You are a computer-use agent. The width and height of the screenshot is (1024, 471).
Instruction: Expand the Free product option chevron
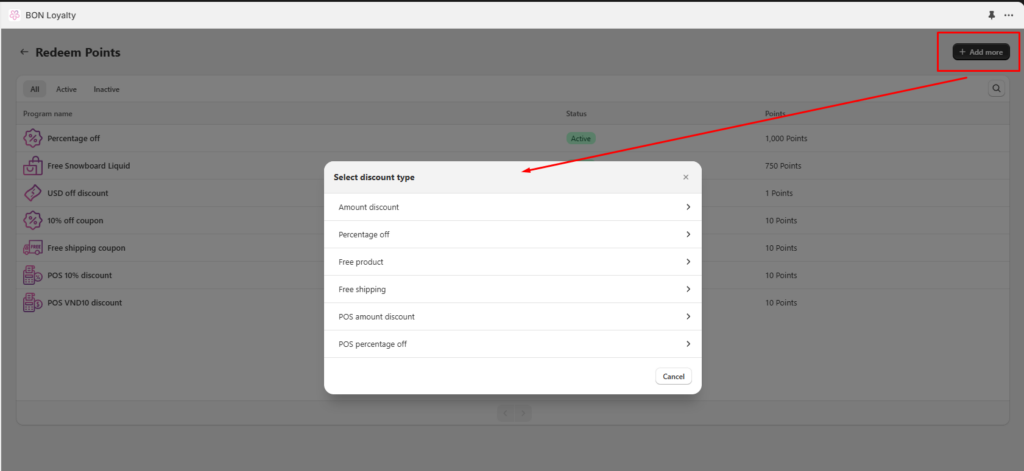click(x=688, y=262)
